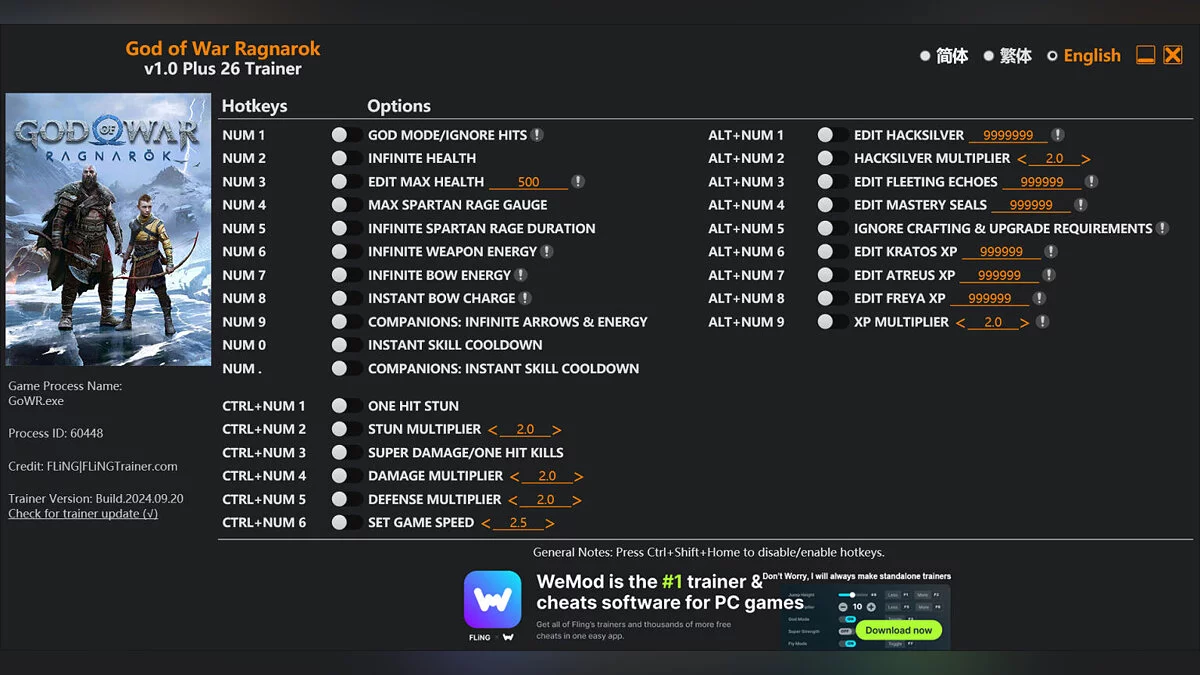Open the Check for trainer update link
Viewport: 1200px width, 675px height.
pos(83,514)
